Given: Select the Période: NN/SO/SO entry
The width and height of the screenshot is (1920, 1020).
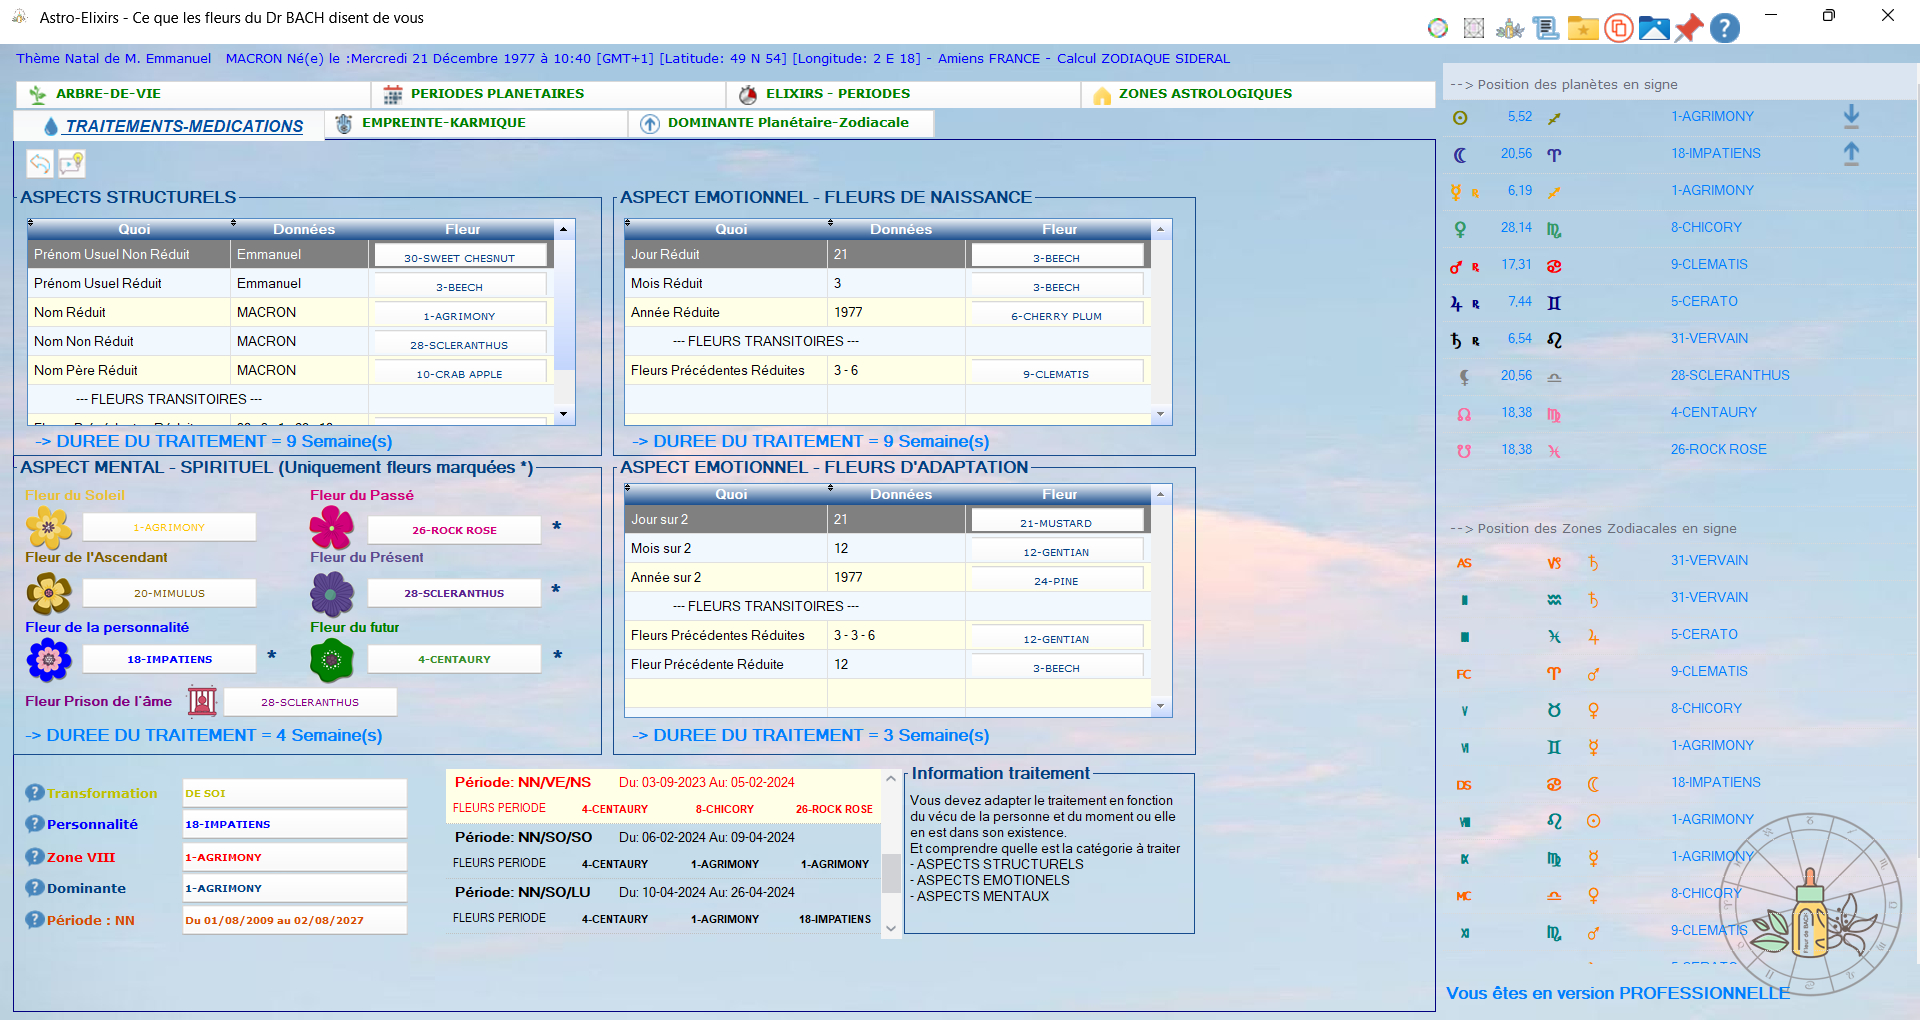Looking at the screenshot, I should pos(663,850).
